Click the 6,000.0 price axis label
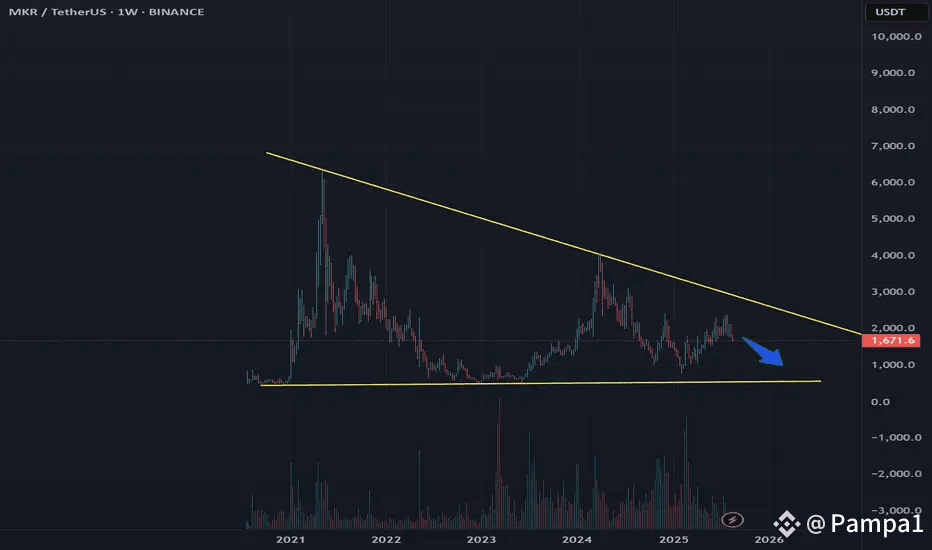Viewport: 932px width, 550px height. 893,183
